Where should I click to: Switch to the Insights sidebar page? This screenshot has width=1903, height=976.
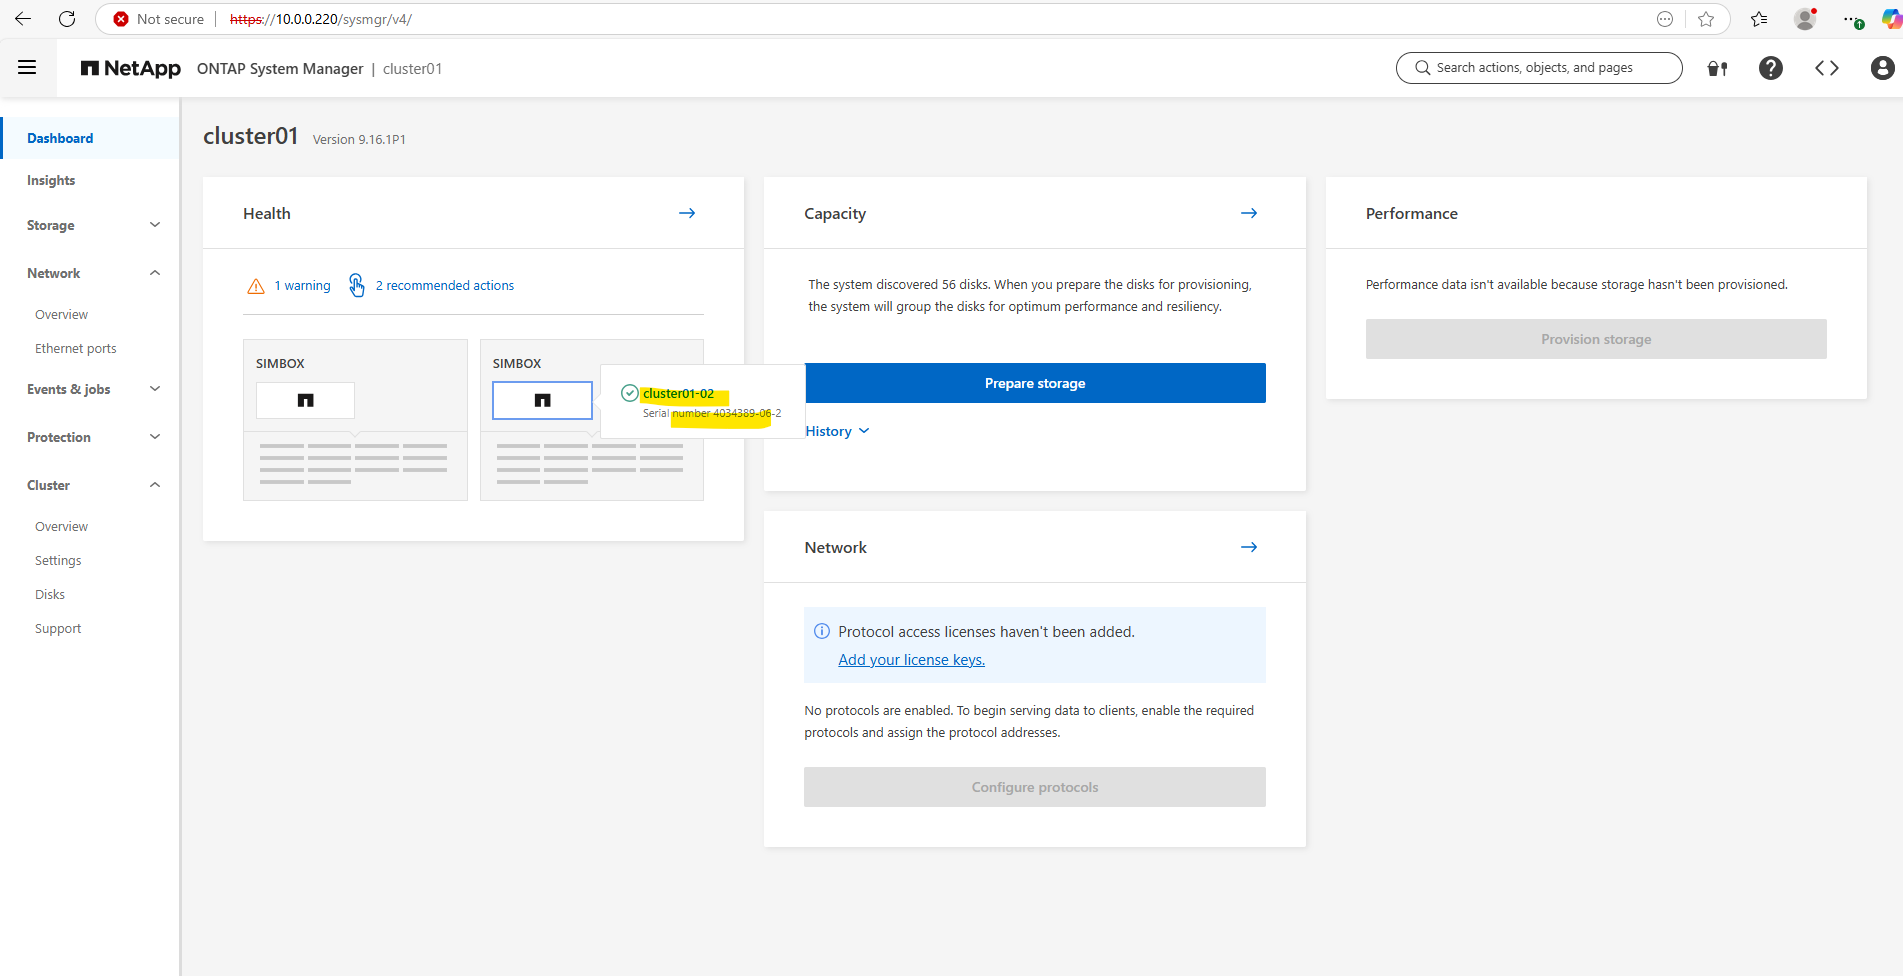pyautogui.click(x=51, y=180)
